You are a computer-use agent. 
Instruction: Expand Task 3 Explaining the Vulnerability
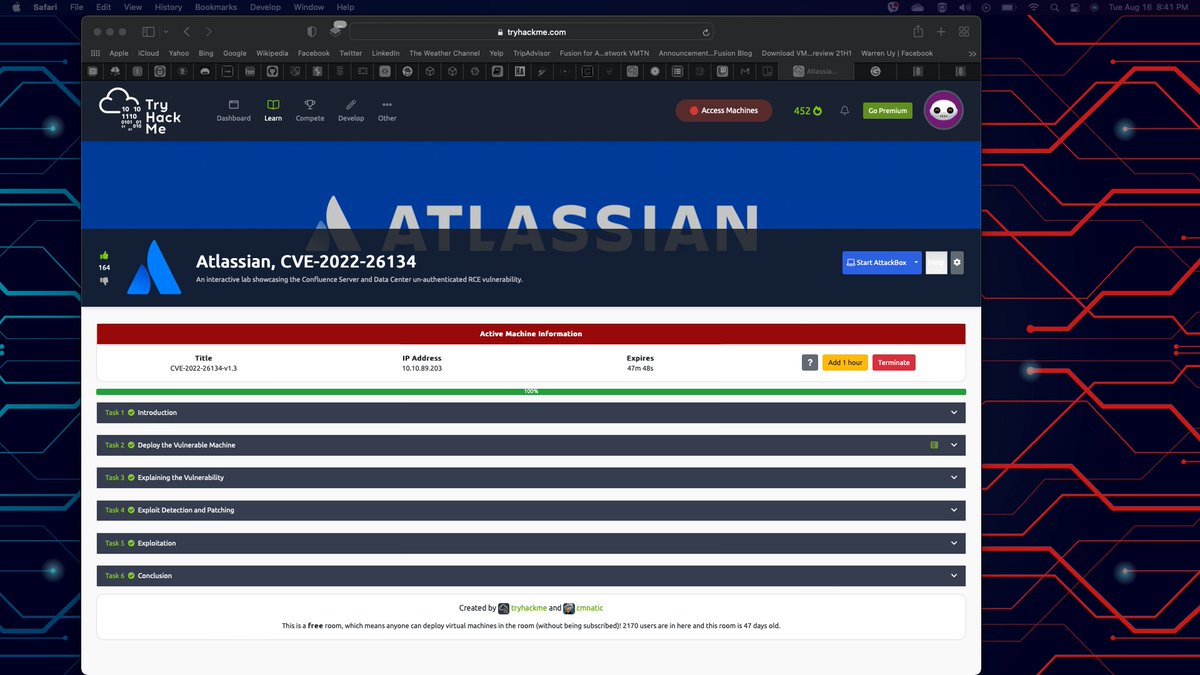click(x=531, y=478)
